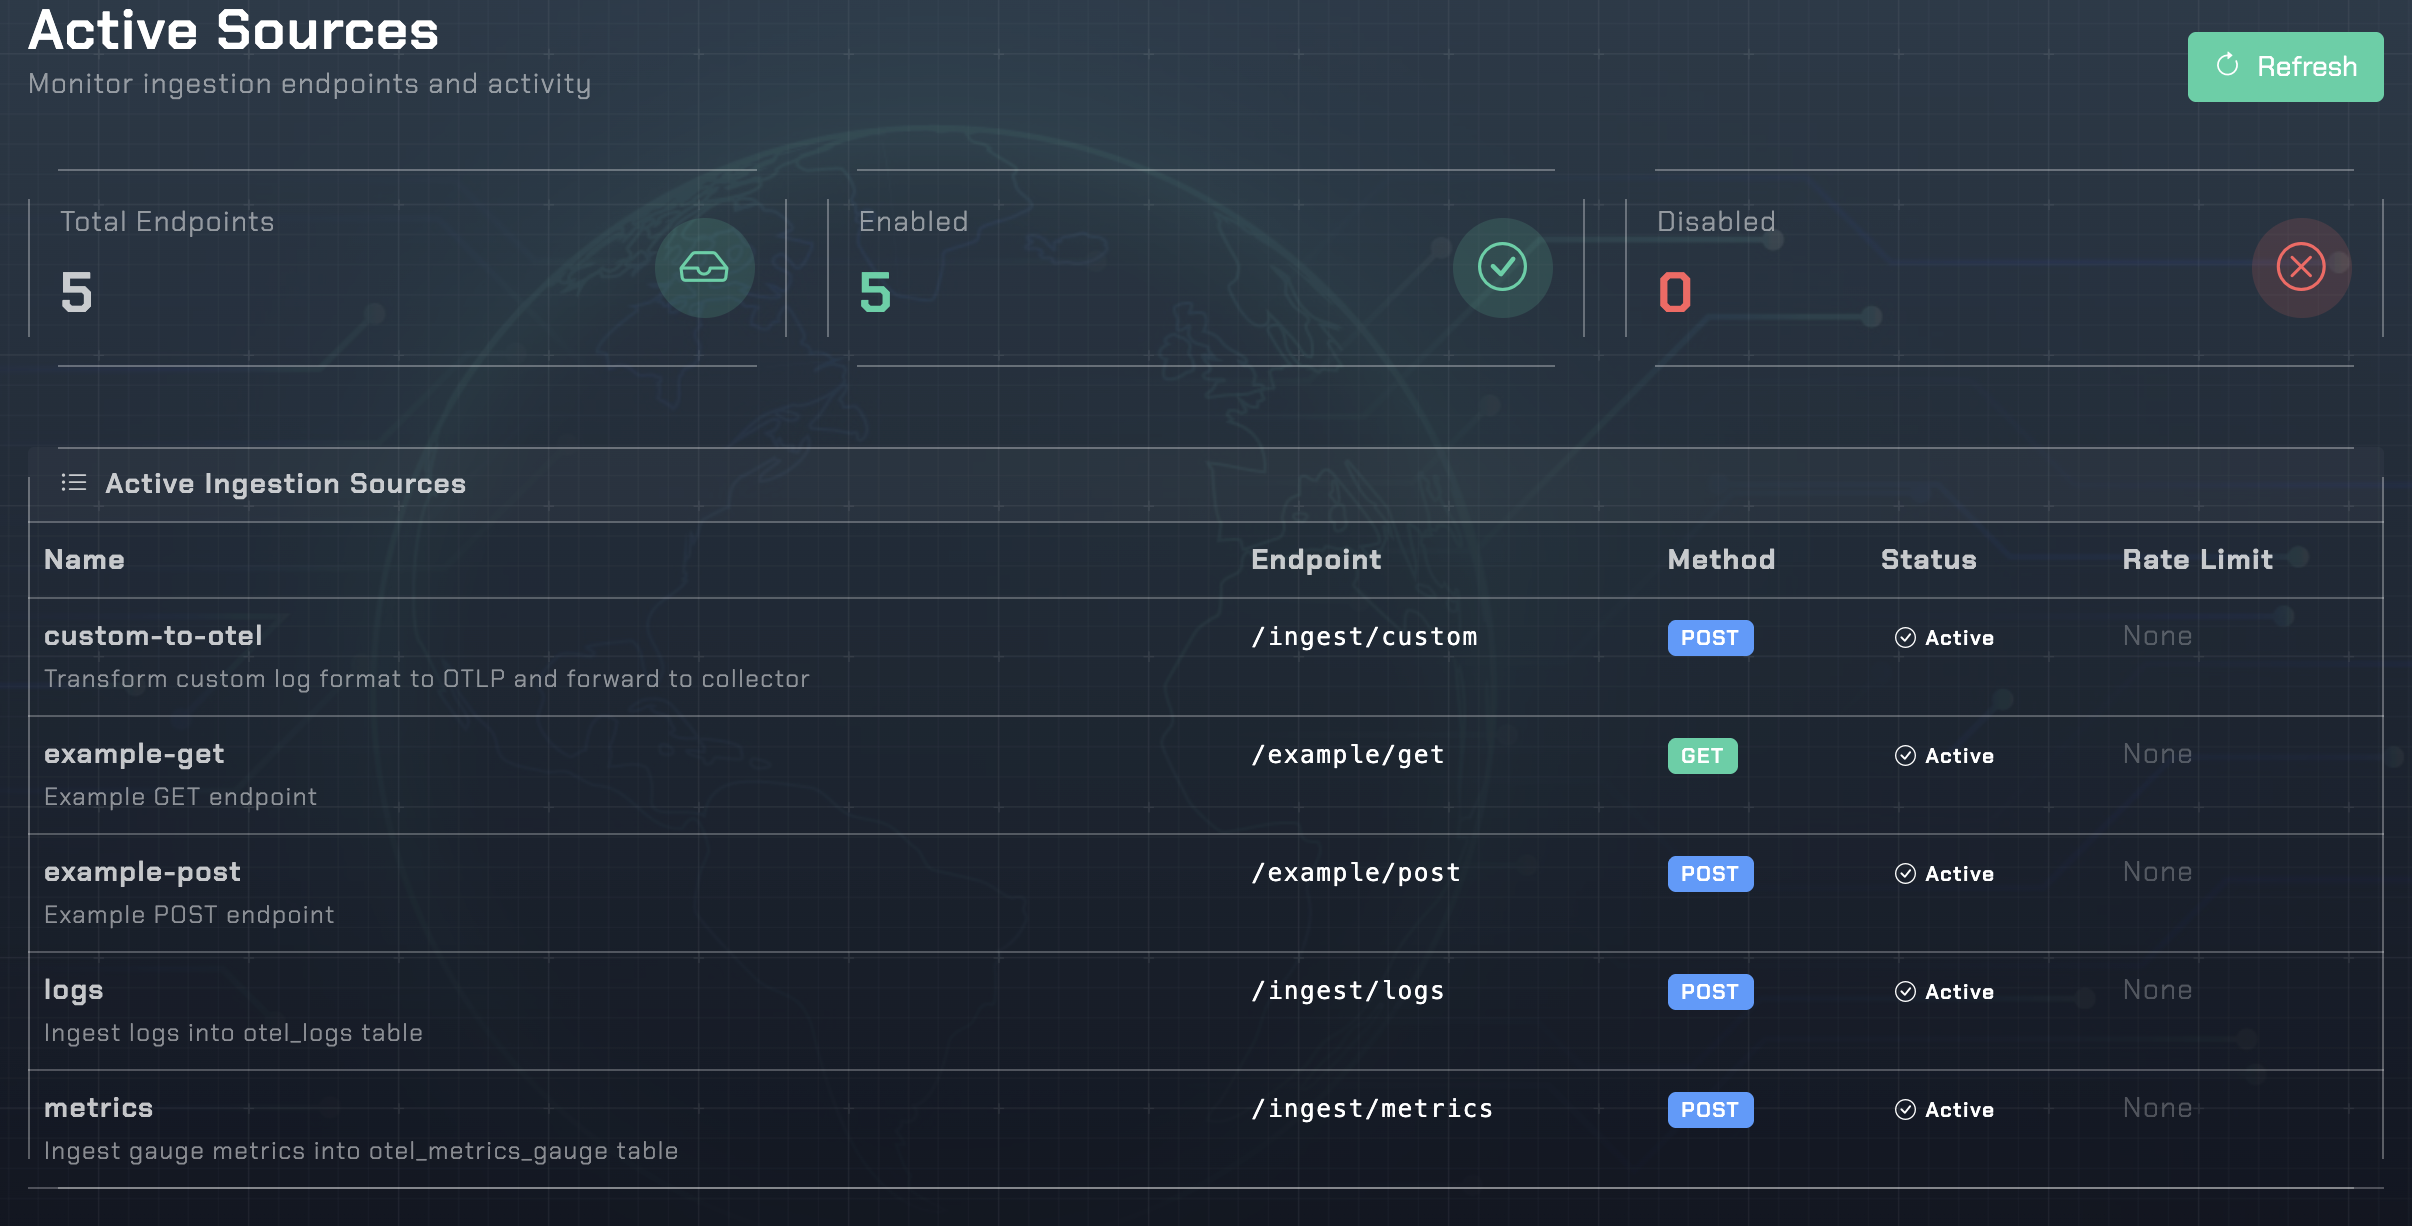Click the refresh arrow icon inside the Refresh button

pyautogui.click(x=2228, y=66)
